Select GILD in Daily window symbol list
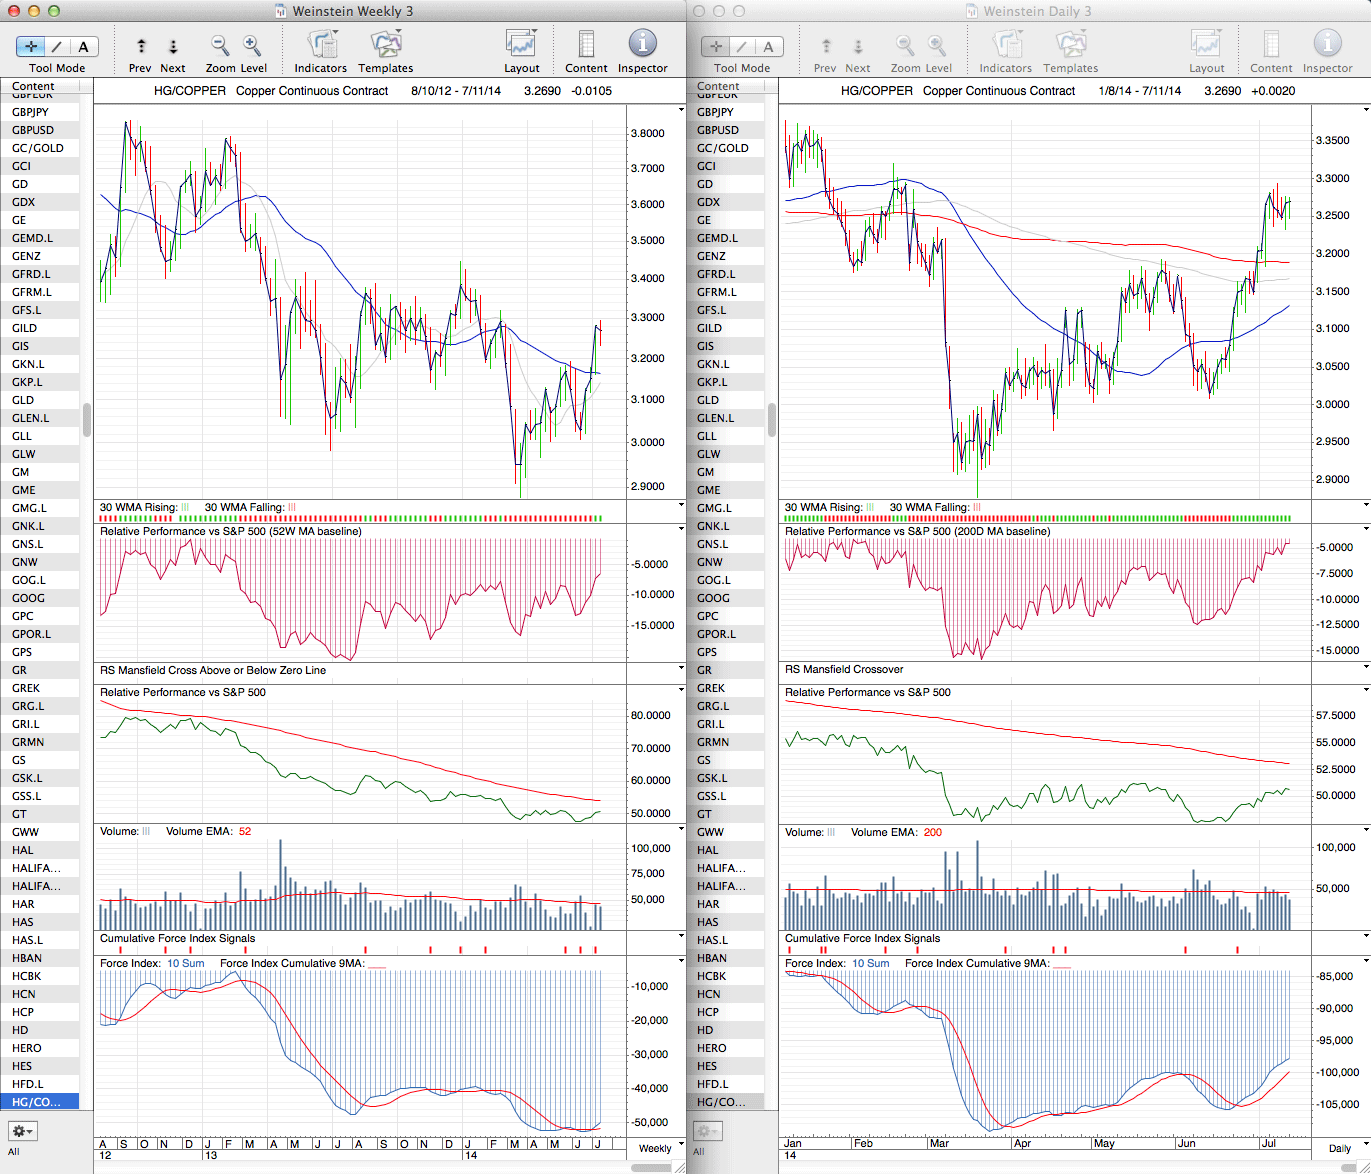 point(709,328)
